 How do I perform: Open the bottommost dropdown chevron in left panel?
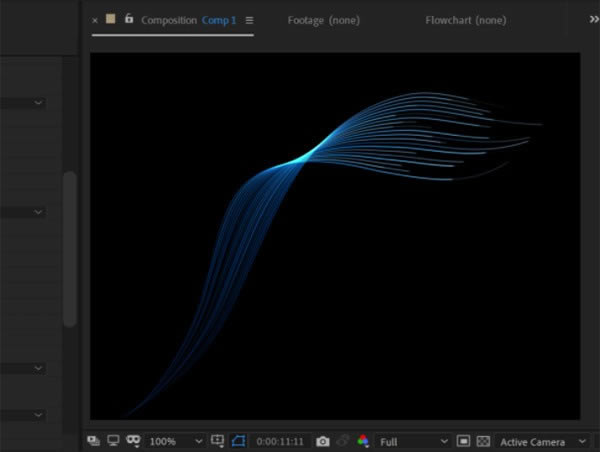click(x=38, y=414)
